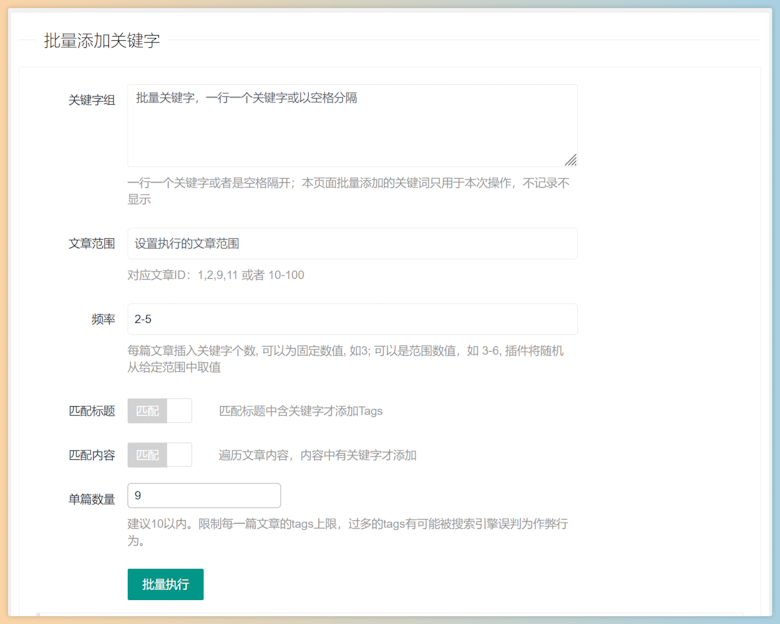Click hint 遍历文章内容,内容中有关键字才添加

(317, 455)
